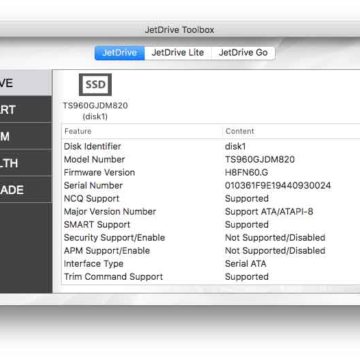
Task: Switch to JetDrive Lite tab
Action: (178, 53)
